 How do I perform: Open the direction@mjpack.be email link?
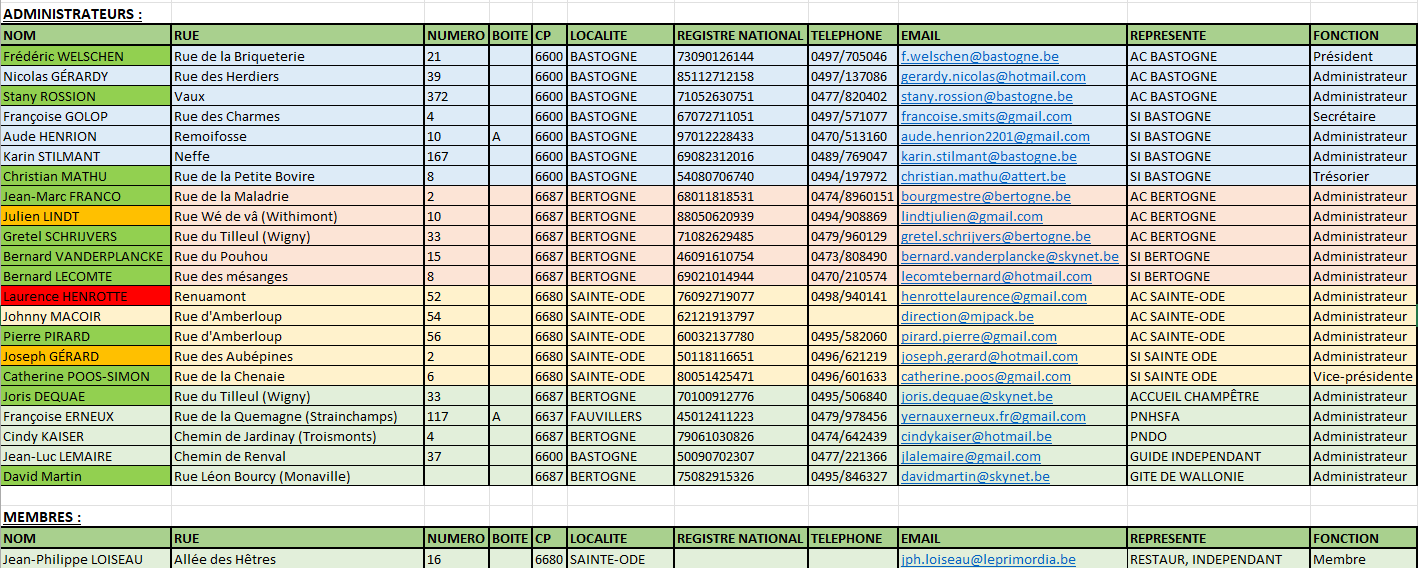point(966,317)
